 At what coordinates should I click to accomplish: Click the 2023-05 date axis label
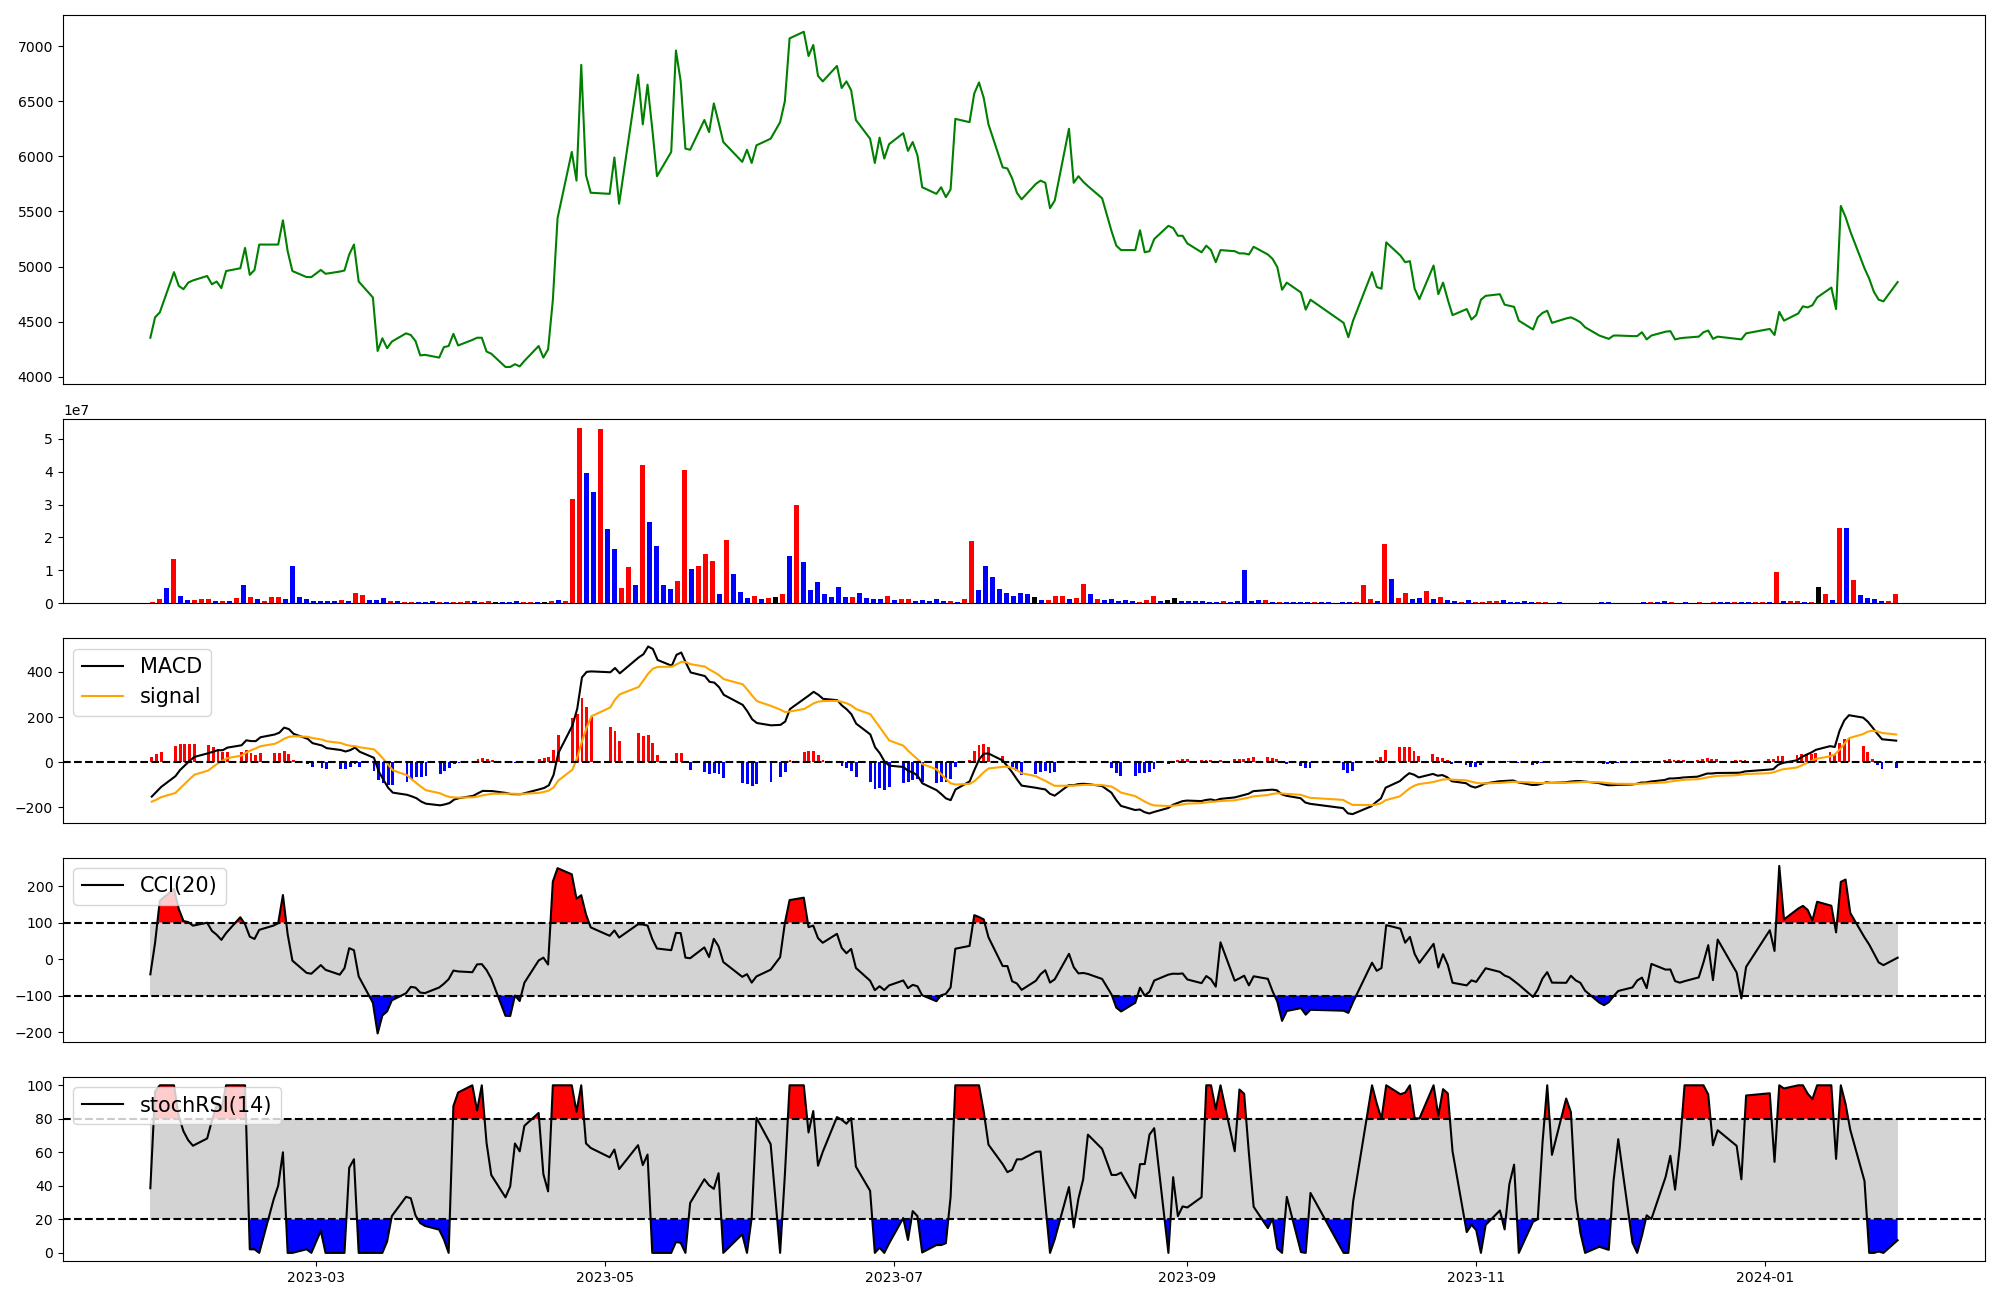604,1277
